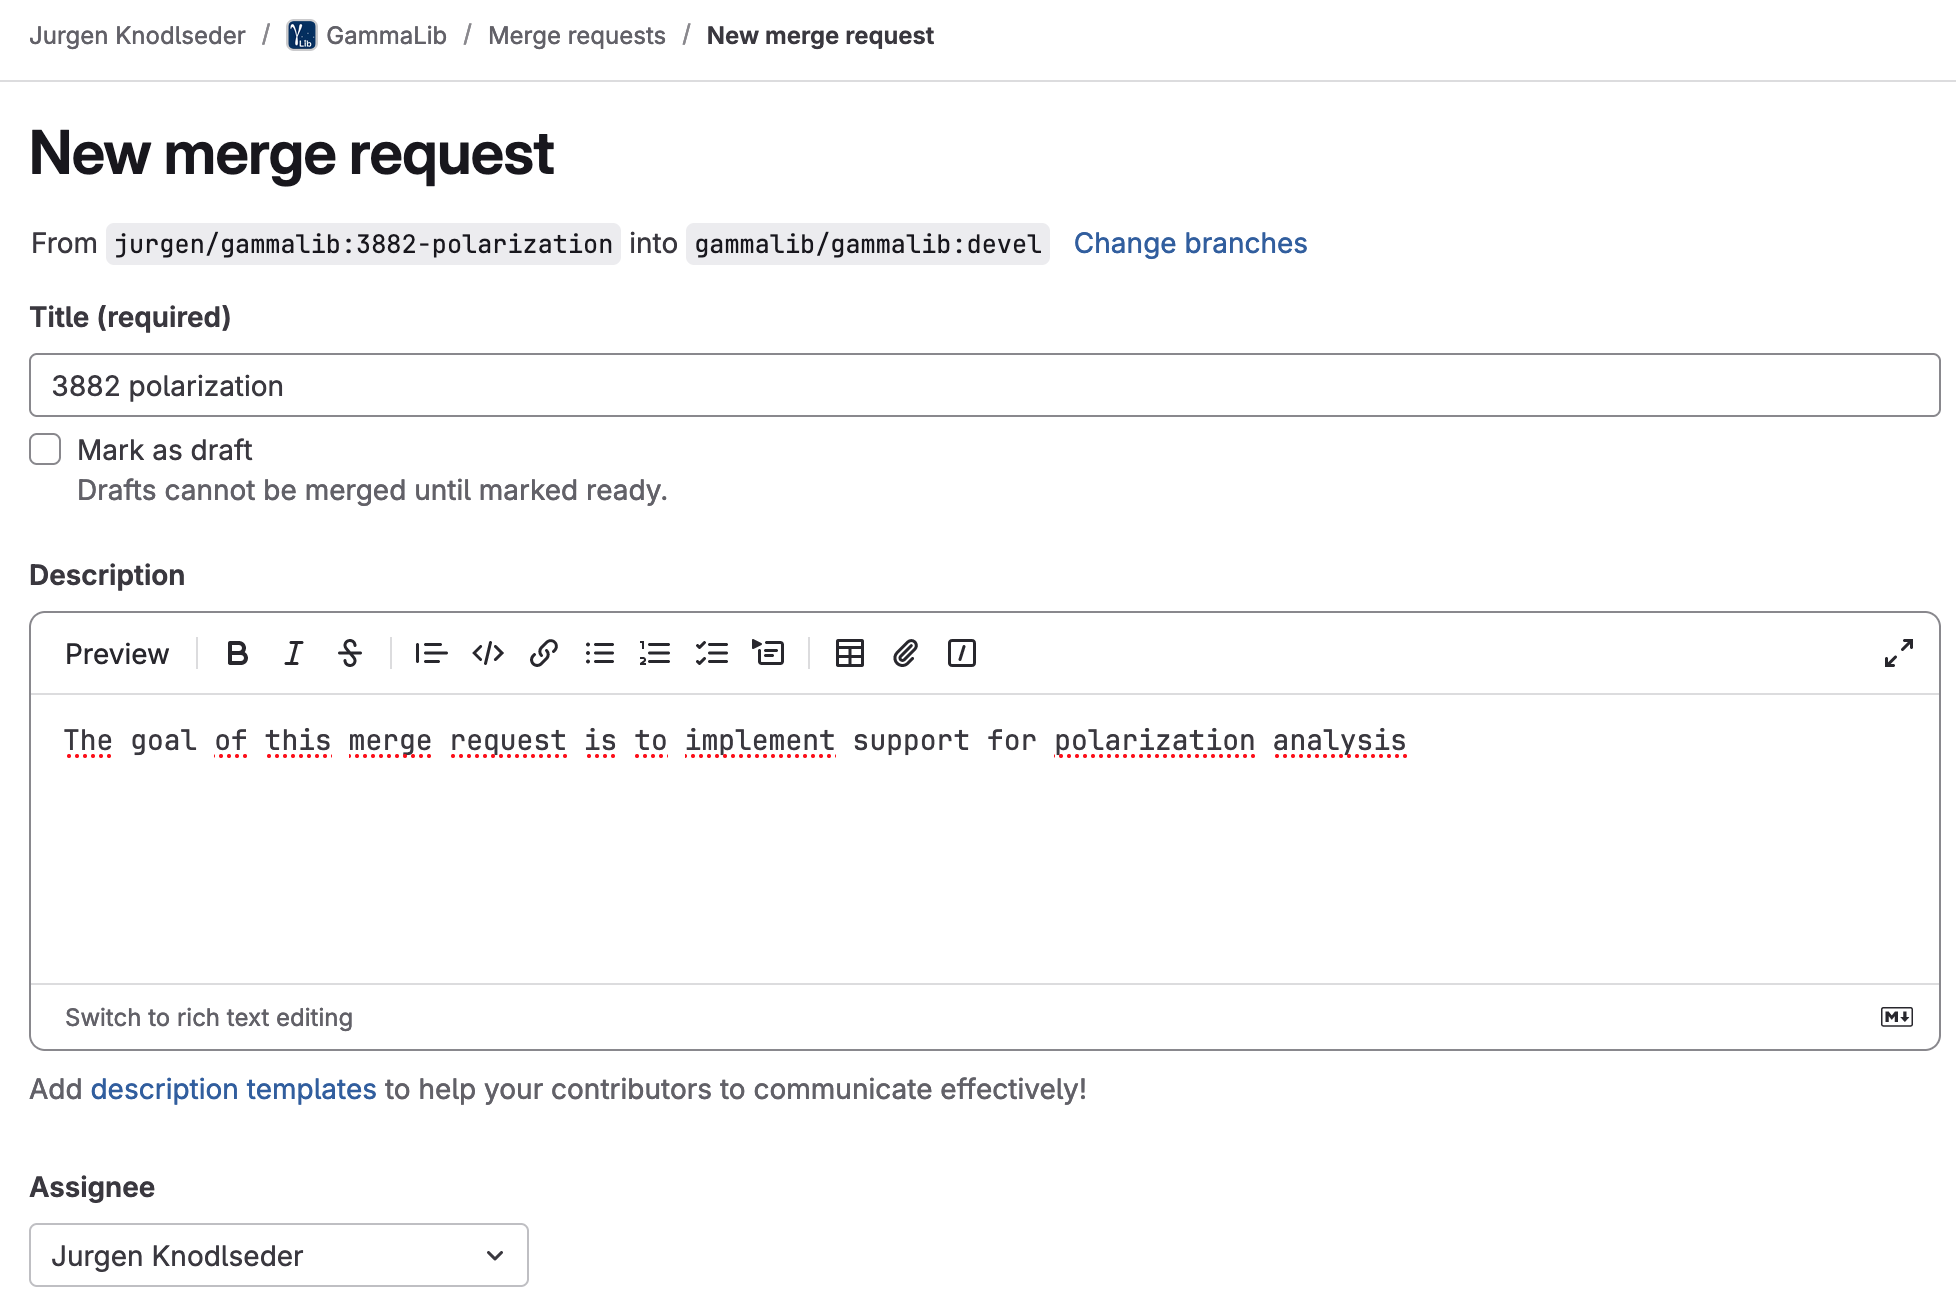Add a hyperlink to description
This screenshot has width=1956, height=1305.
pos(544,653)
